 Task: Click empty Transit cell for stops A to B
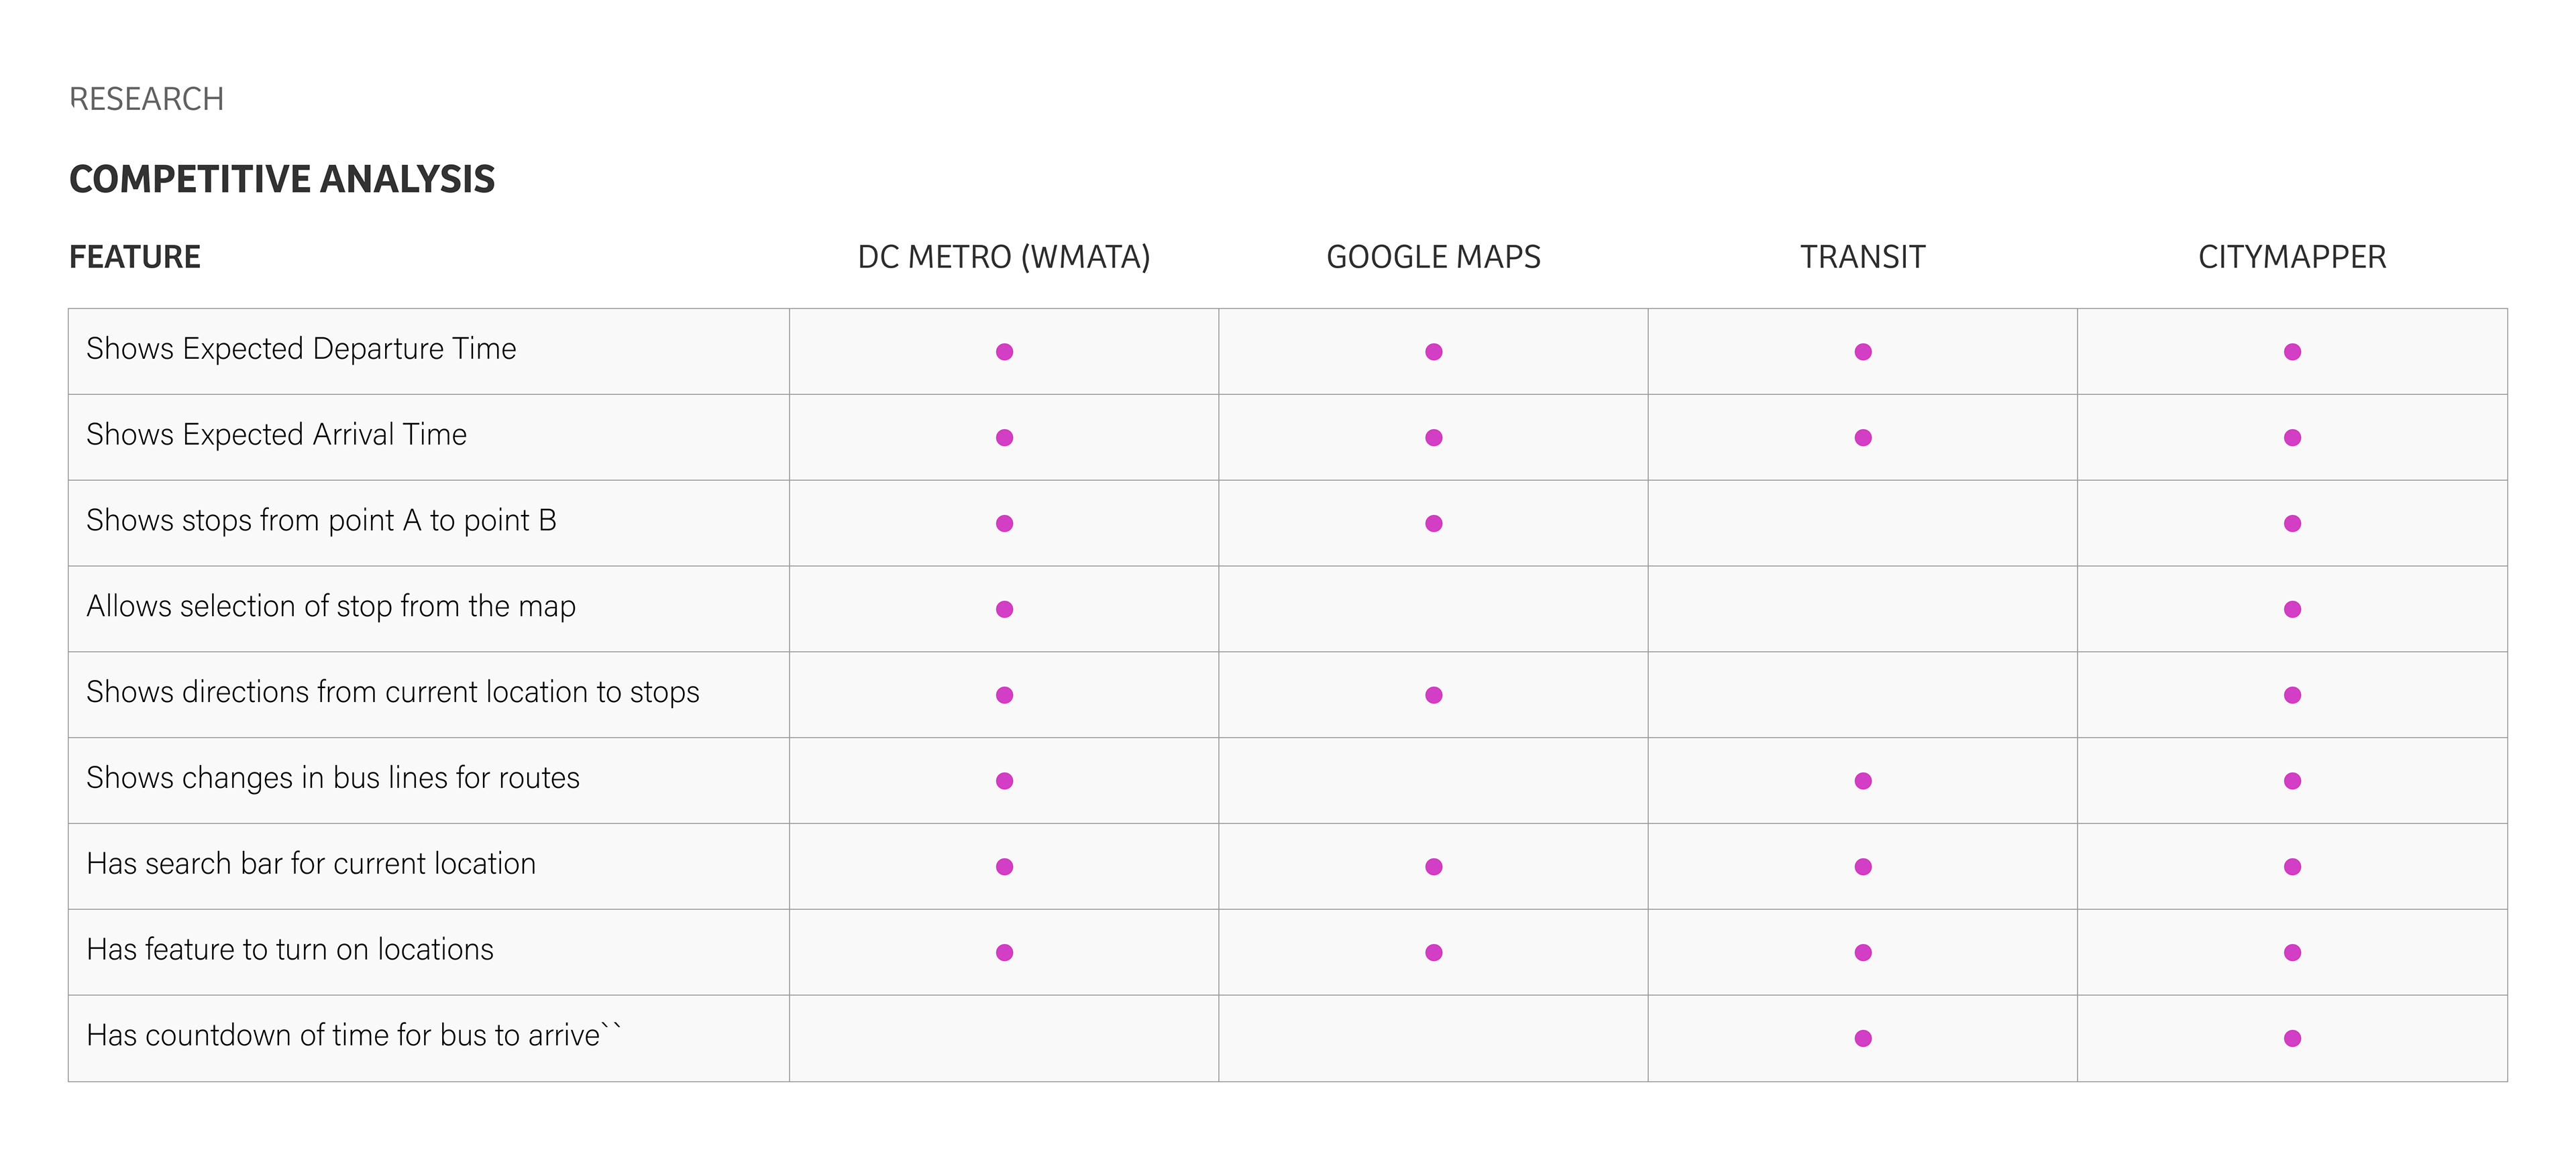(x=1862, y=523)
